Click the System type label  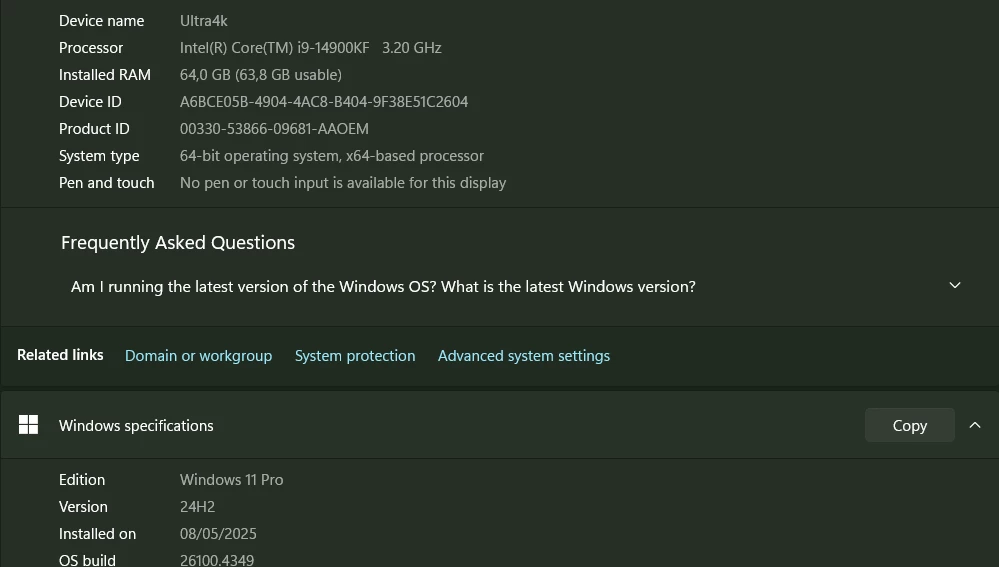coord(99,156)
